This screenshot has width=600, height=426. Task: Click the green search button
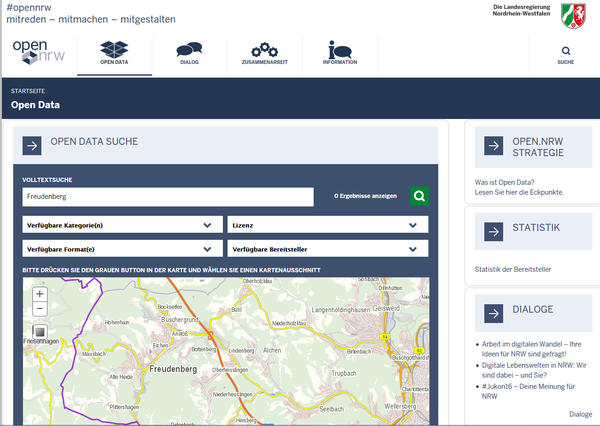pos(419,196)
